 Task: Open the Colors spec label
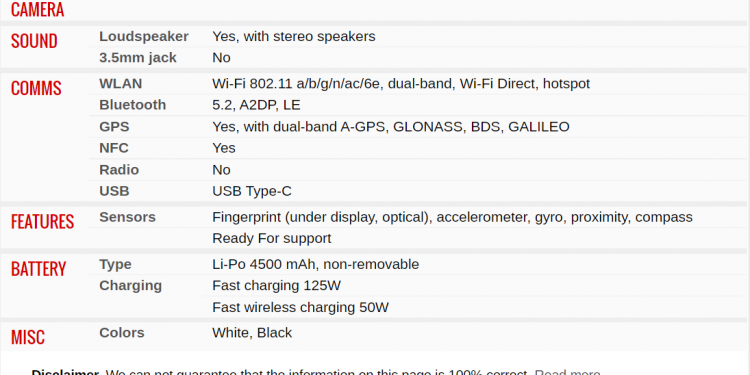pos(121,333)
